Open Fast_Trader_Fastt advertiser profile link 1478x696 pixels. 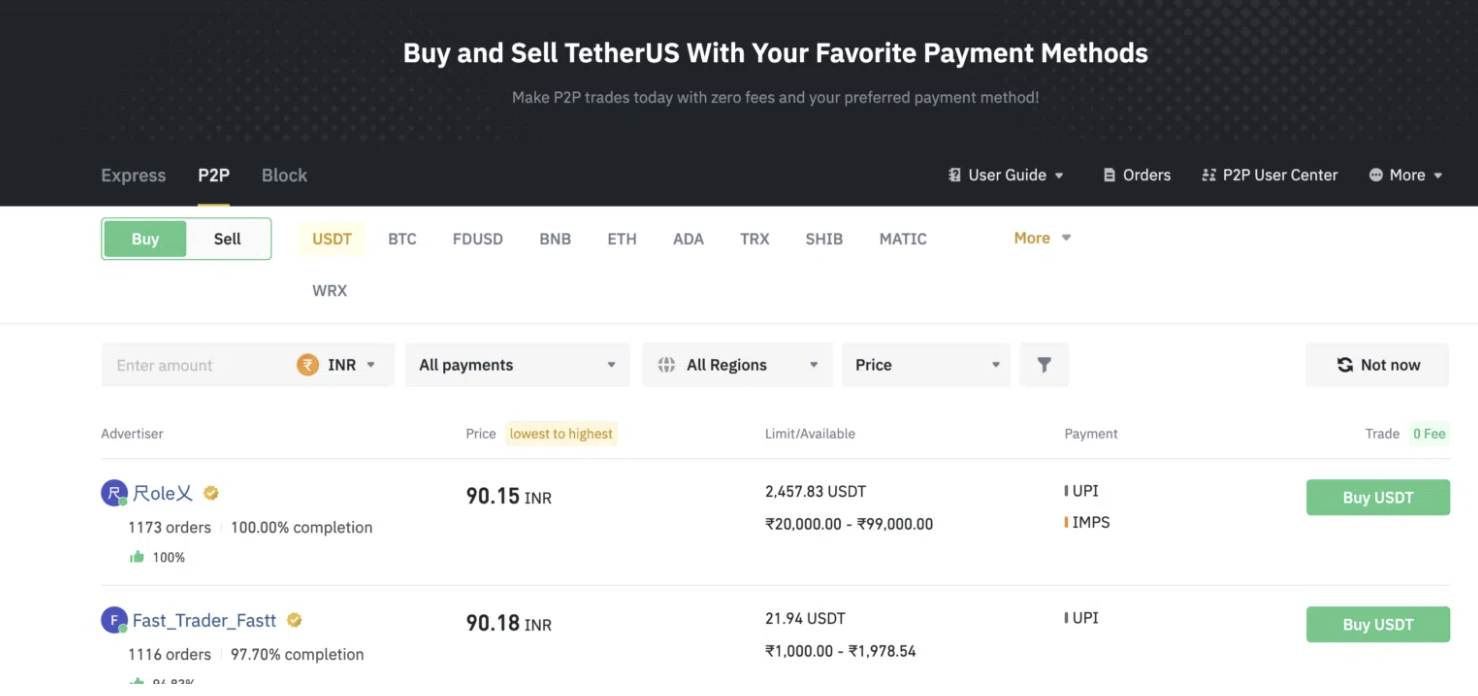coord(204,620)
